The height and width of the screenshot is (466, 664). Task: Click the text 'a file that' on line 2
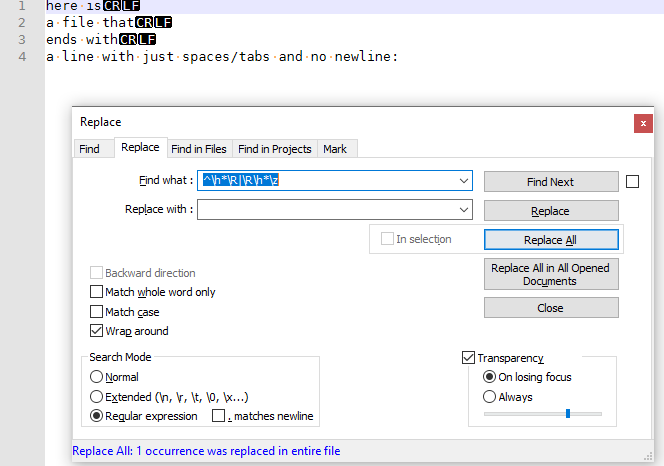90,22
